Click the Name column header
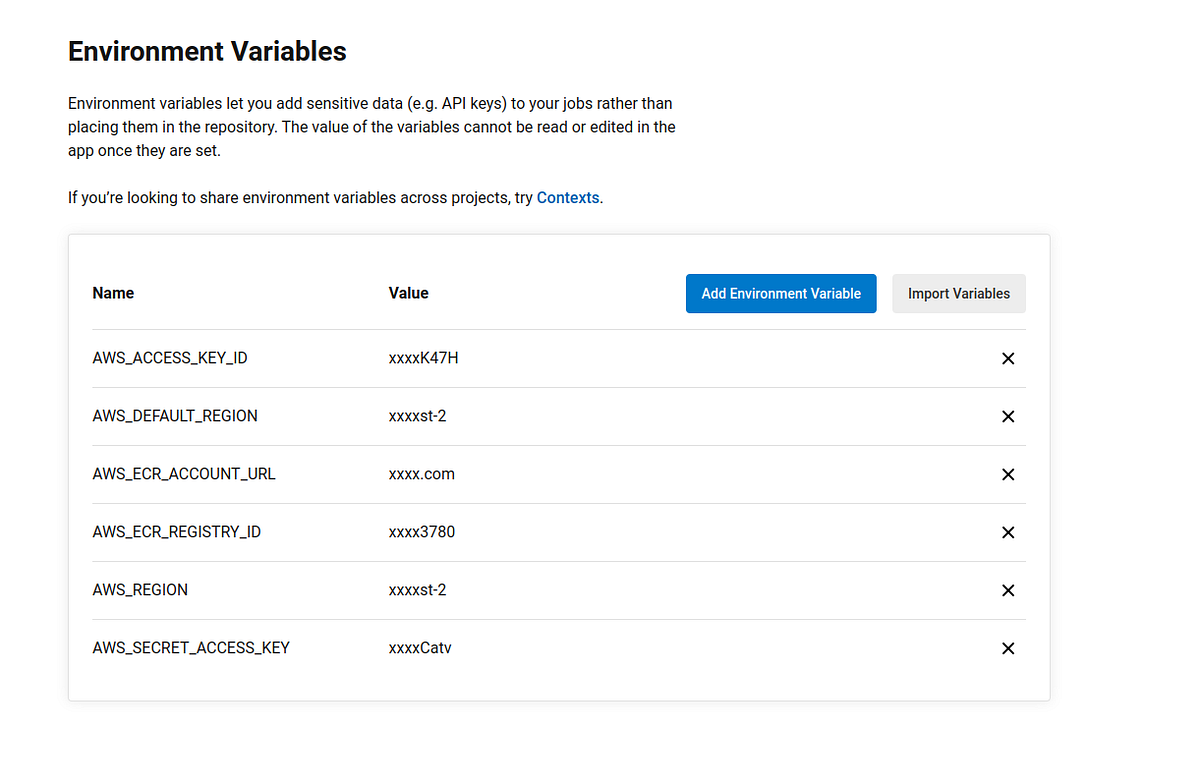The image size is (1200, 772). [113, 293]
